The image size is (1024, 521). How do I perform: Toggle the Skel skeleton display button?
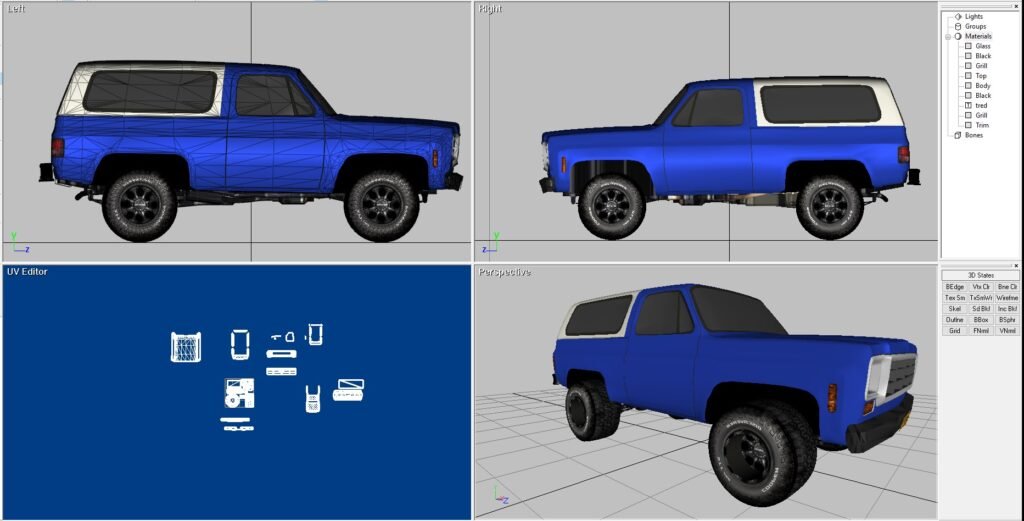pyautogui.click(x=954, y=308)
